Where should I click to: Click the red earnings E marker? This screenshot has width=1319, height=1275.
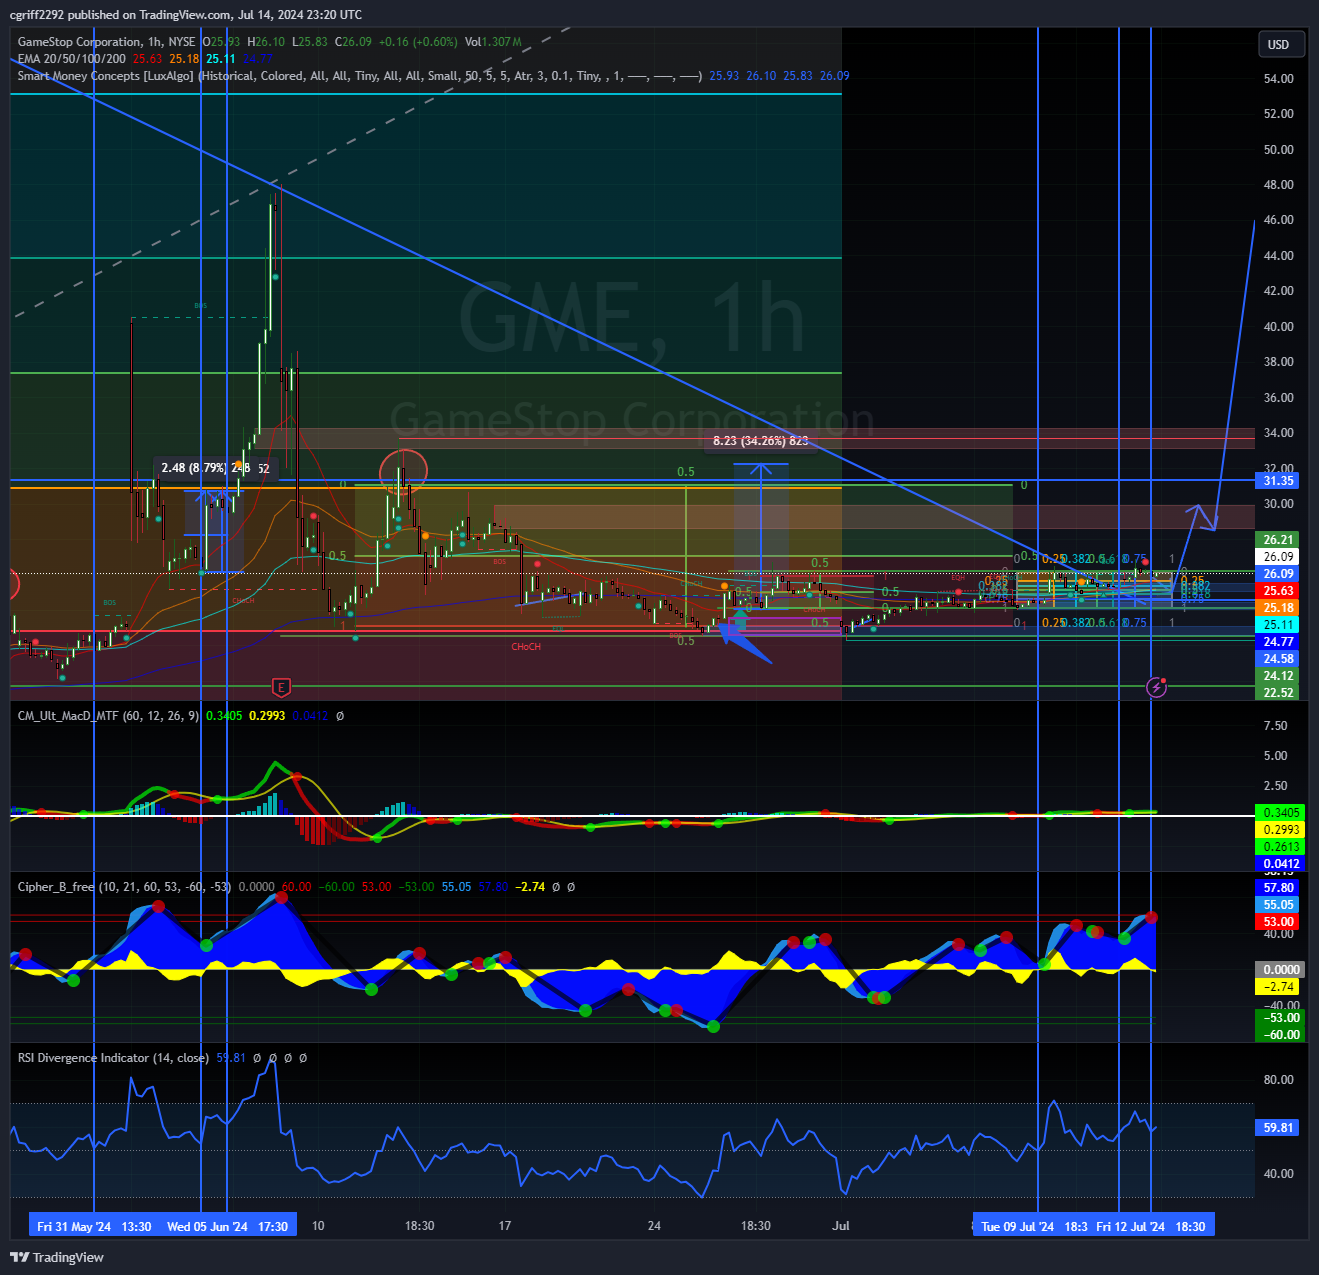click(x=281, y=687)
